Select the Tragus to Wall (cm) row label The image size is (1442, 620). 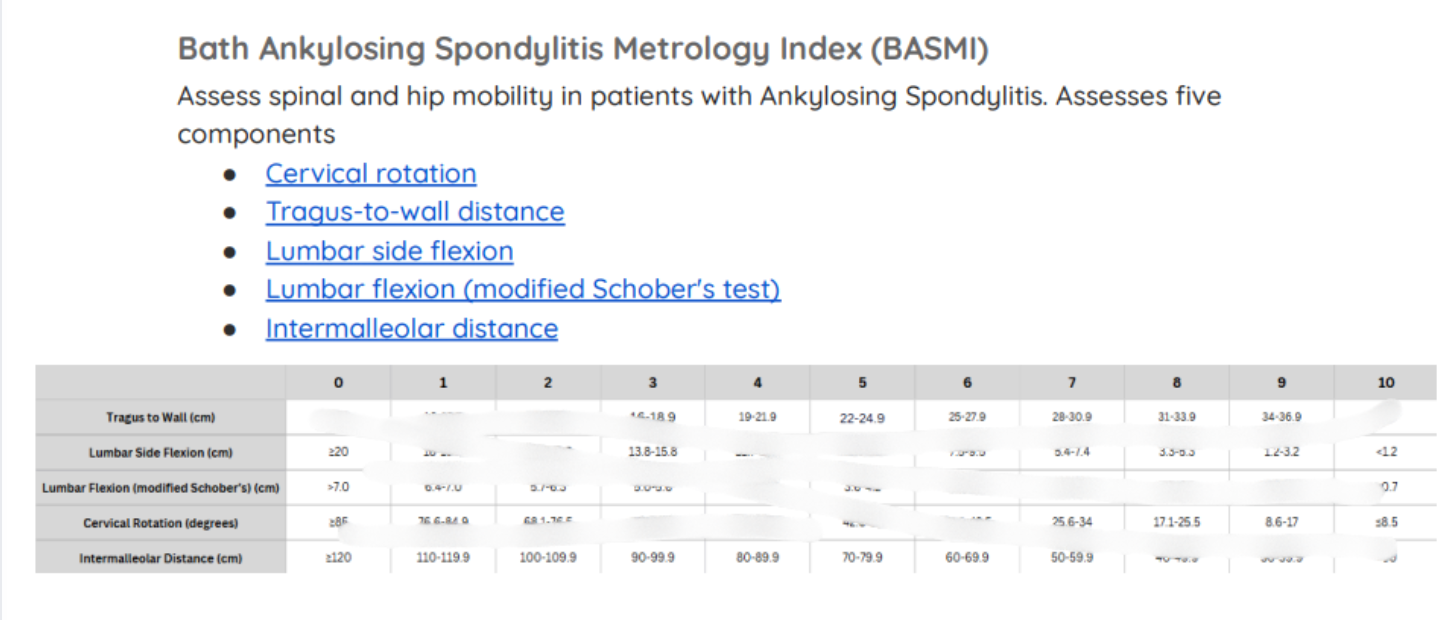[161, 418]
